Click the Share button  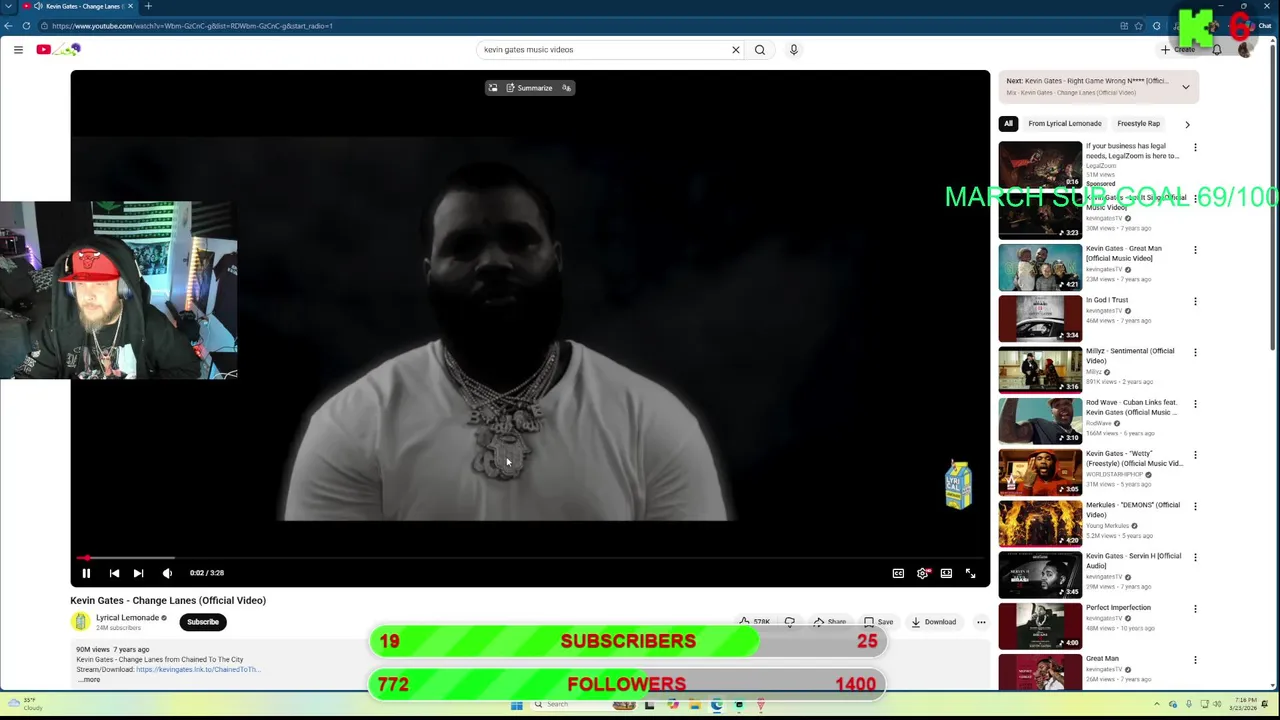(x=830, y=622)
